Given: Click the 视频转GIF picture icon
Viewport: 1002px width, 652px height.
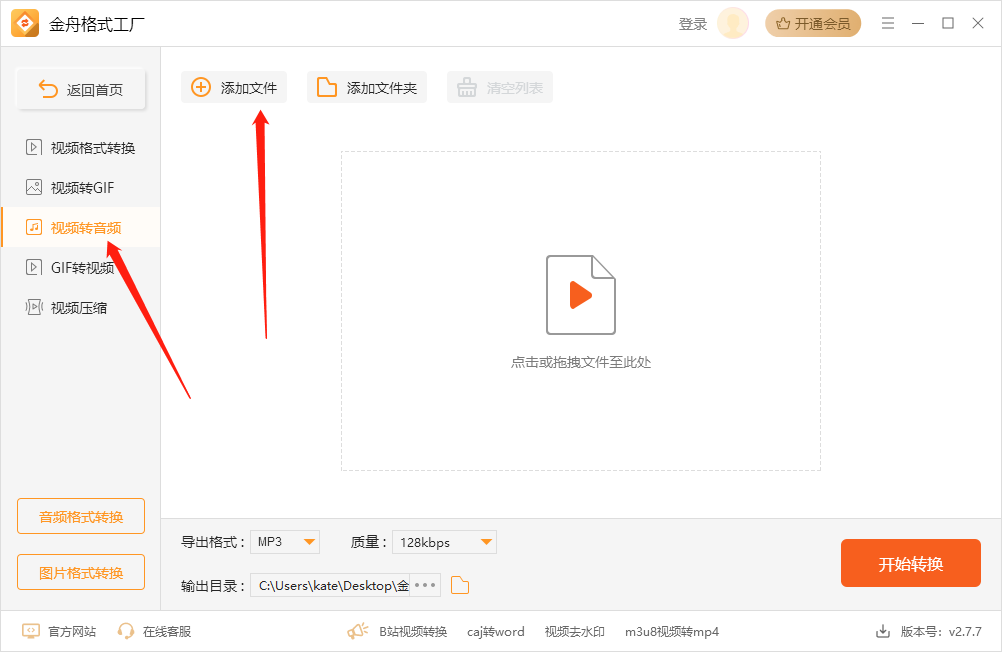Looking at the screenshot, I should (34, 187).
